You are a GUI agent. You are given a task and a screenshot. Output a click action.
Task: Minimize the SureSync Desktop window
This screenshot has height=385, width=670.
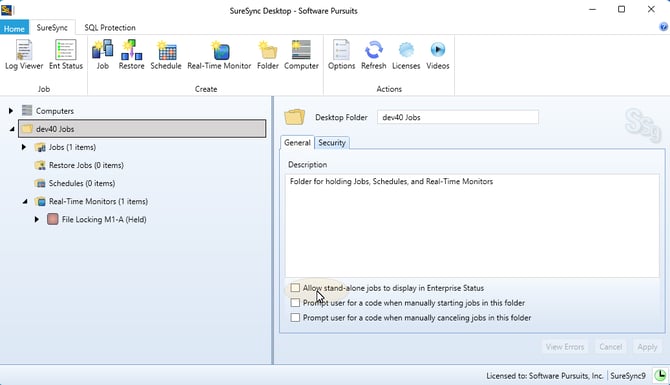592,9
